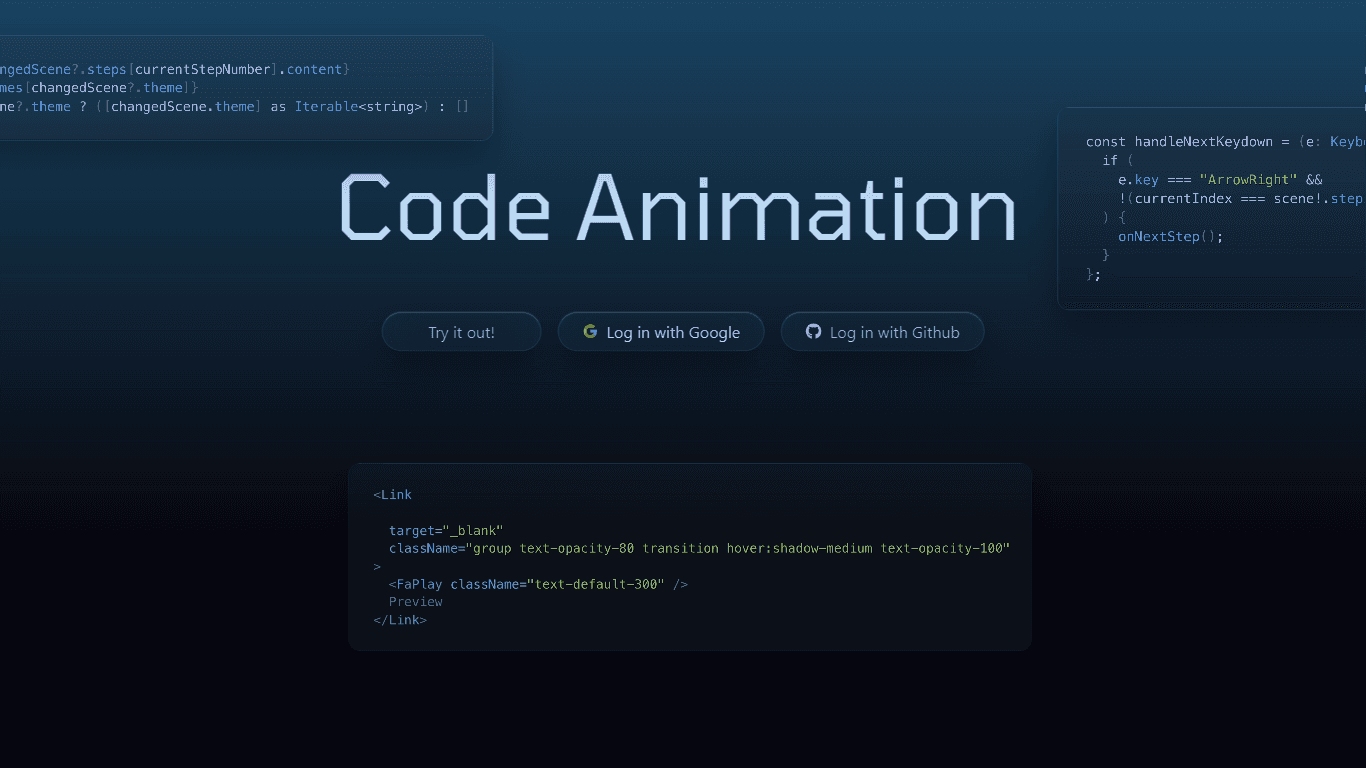The image size is (1366, 768).
Task: Sign in using Log in with Google
Action: coord(661,332)
